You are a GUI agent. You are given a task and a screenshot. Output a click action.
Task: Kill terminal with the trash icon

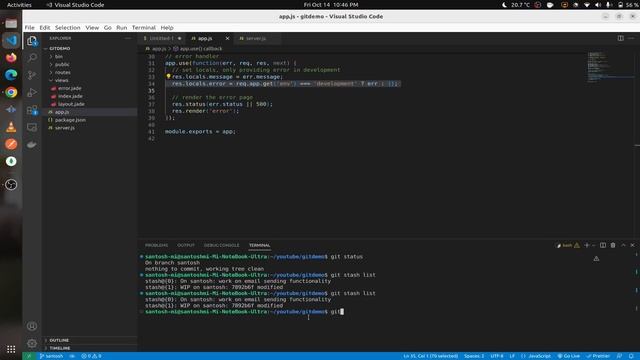click(613, 245)
